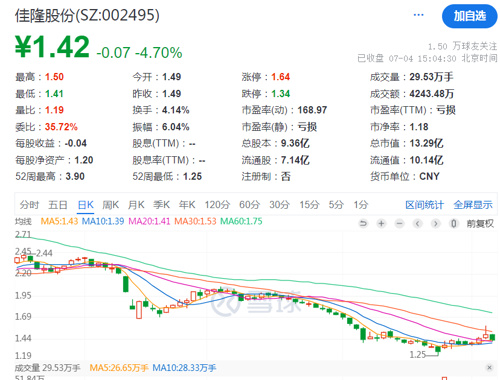Close the volume panel with x icon

pyautogui.click(x=489, y=367)
